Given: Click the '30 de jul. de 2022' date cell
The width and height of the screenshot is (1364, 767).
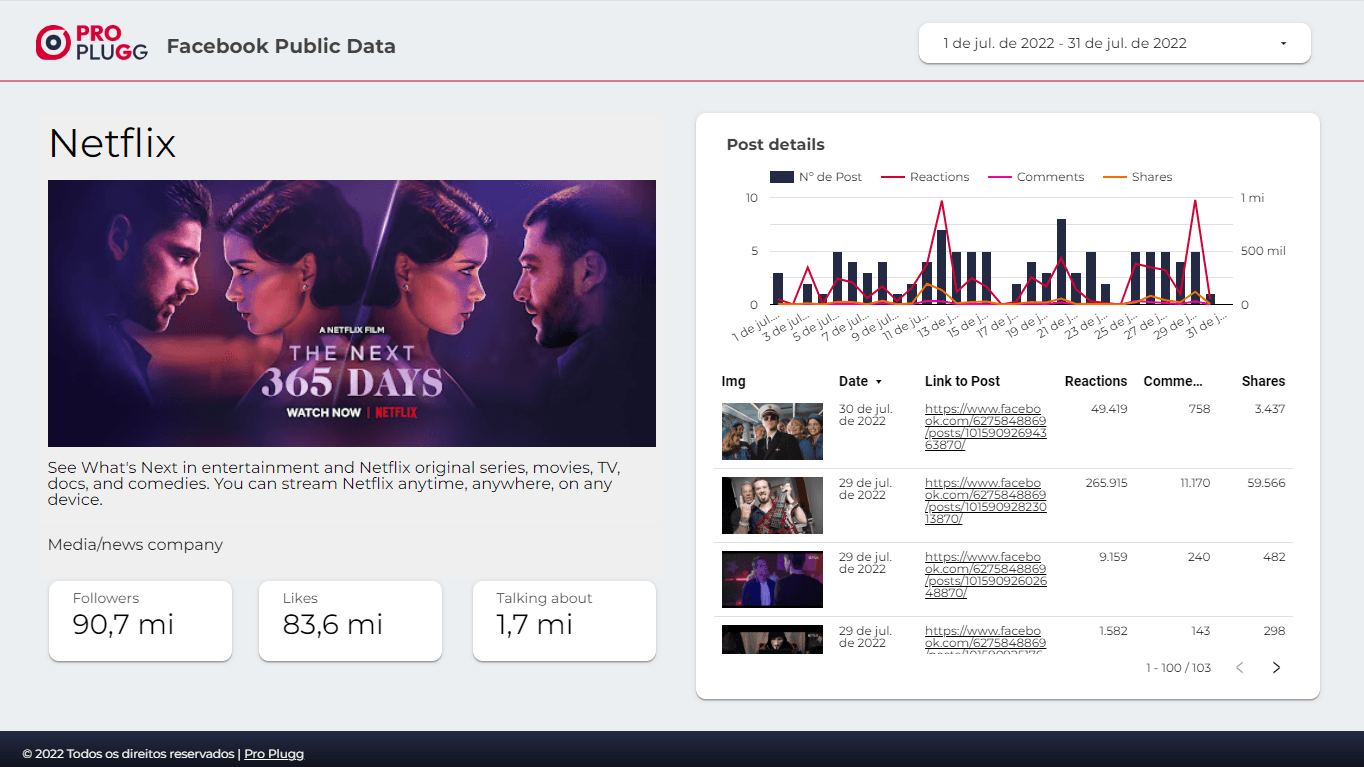Looking at the screenshot, I should click(x=866, y=415).
